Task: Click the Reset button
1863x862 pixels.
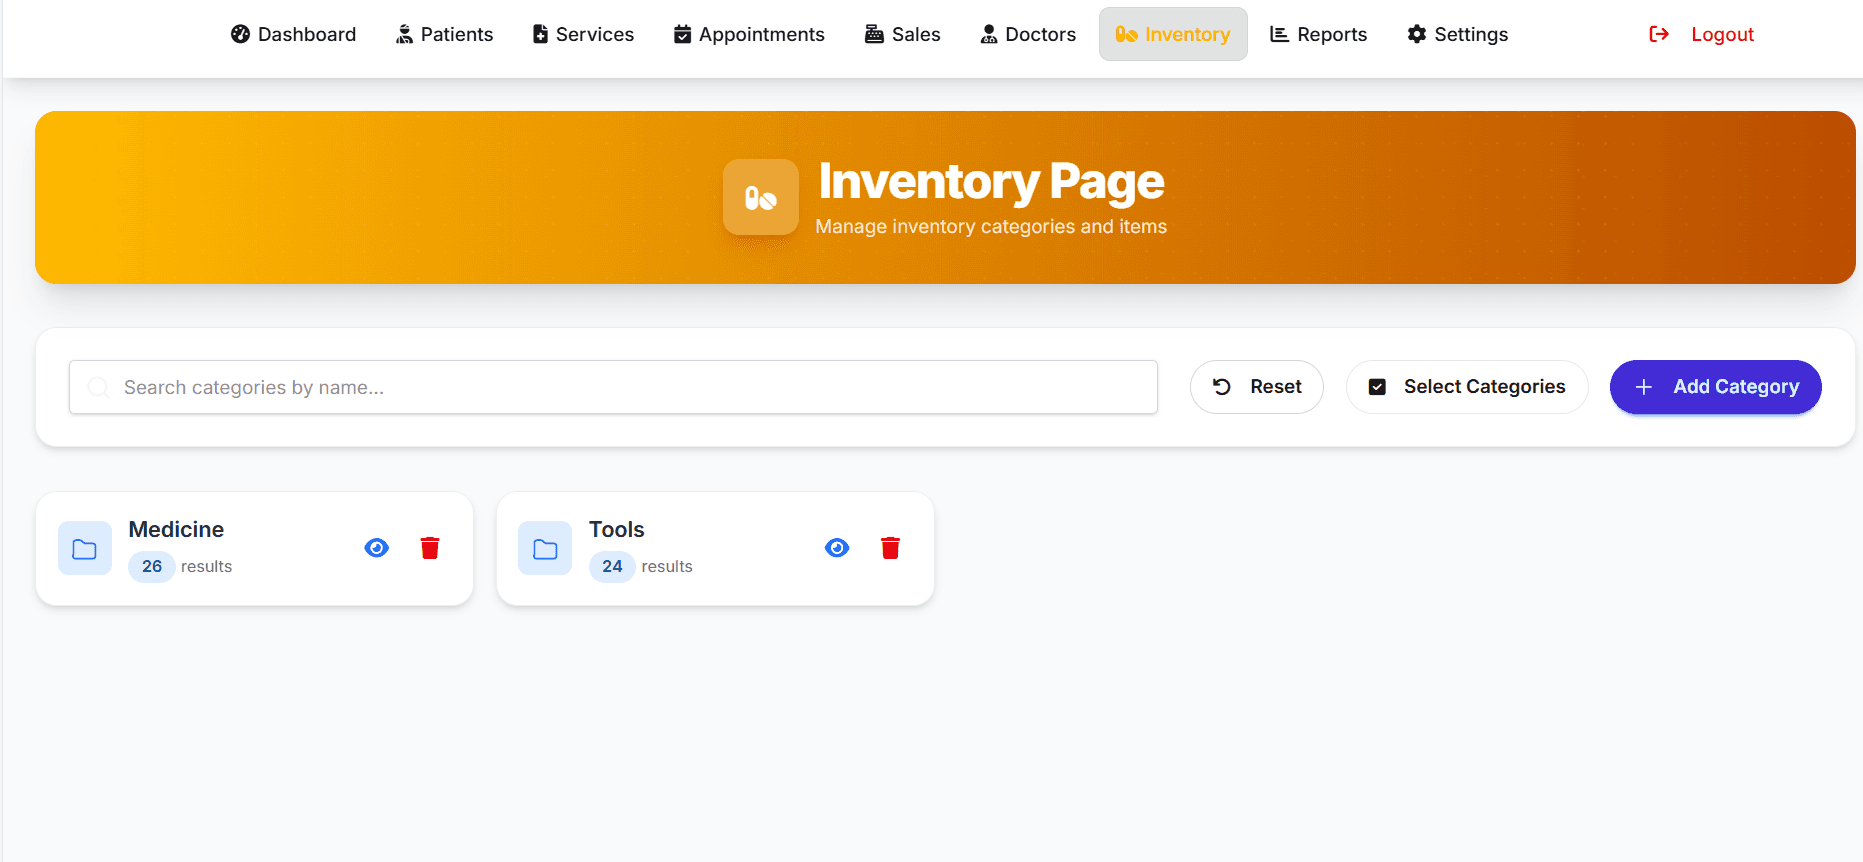Action: click(1257, 387)
